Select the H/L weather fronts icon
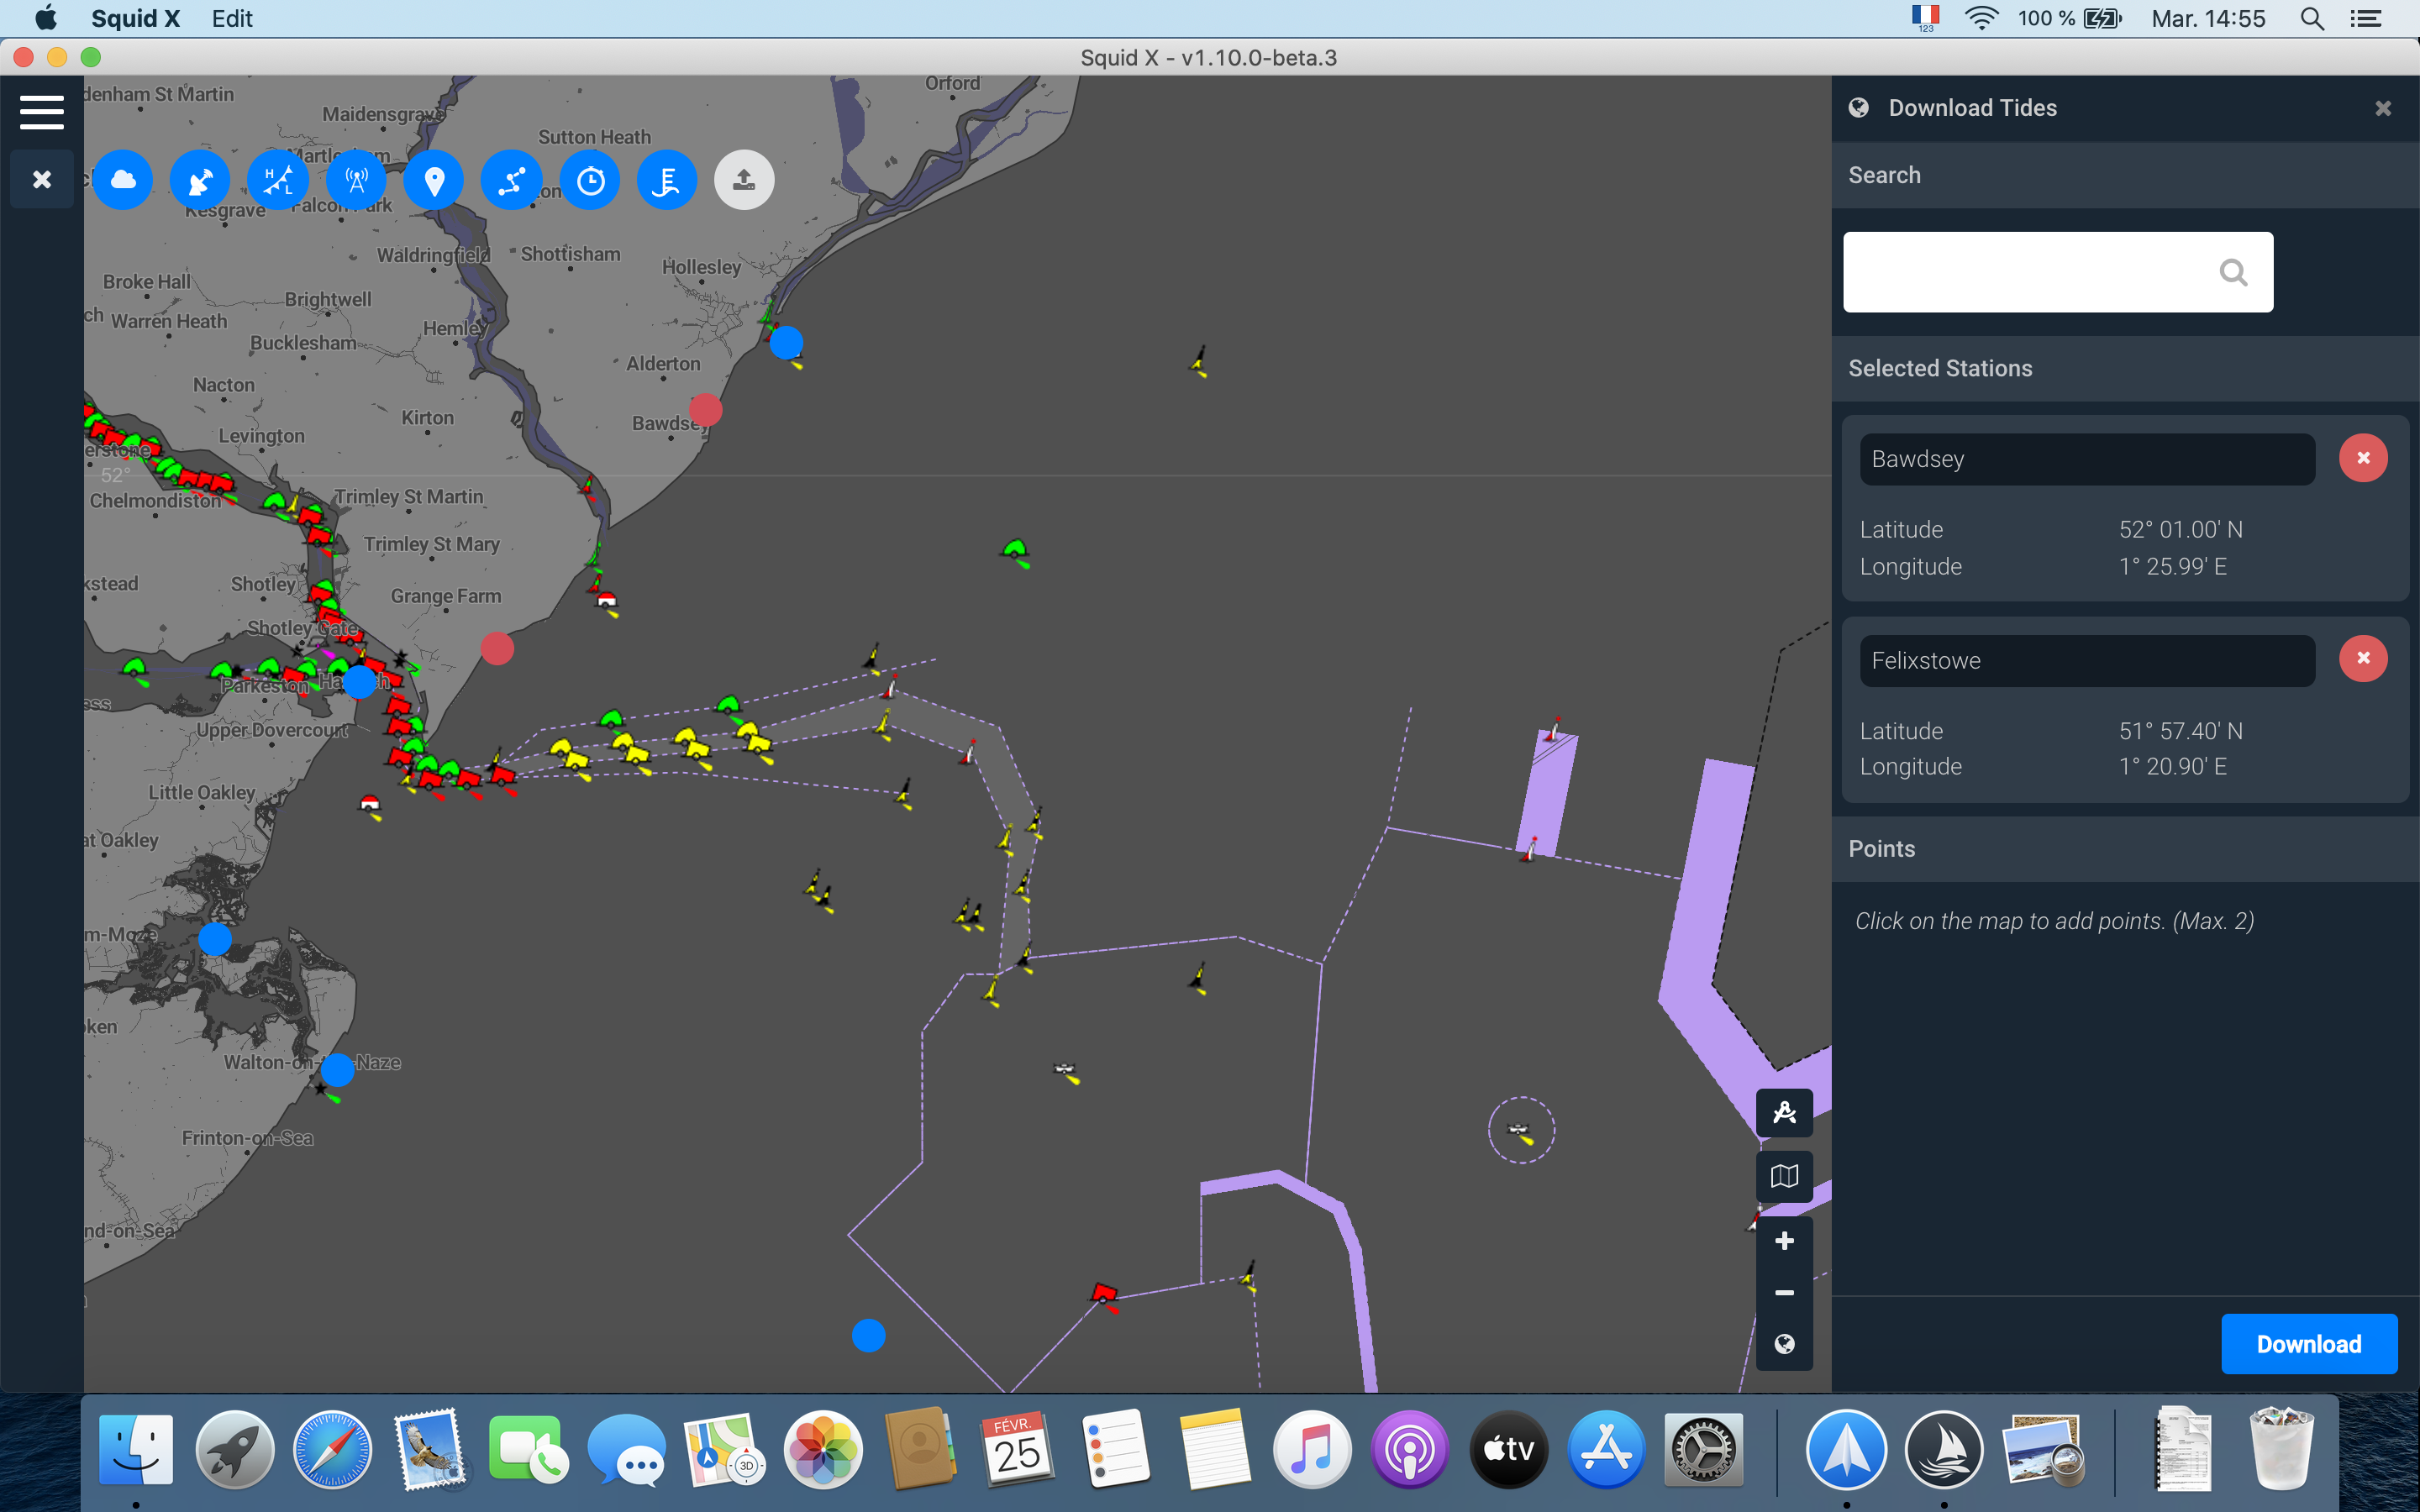 tap(278, 180)
